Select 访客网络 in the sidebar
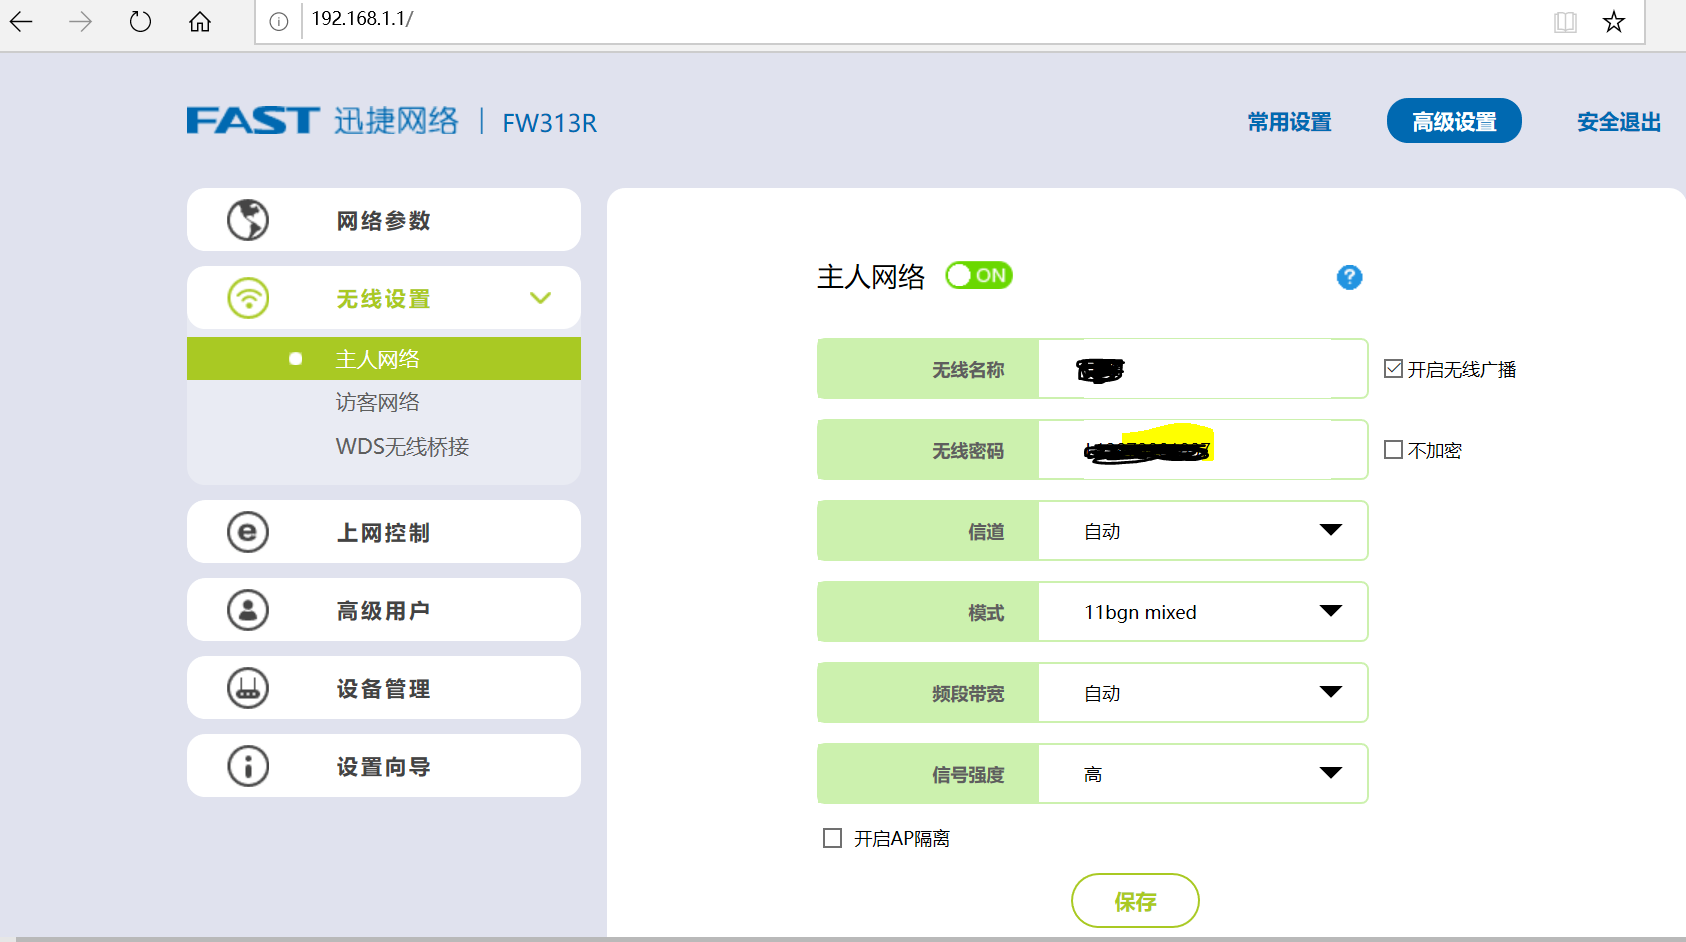 click(377, 401)
